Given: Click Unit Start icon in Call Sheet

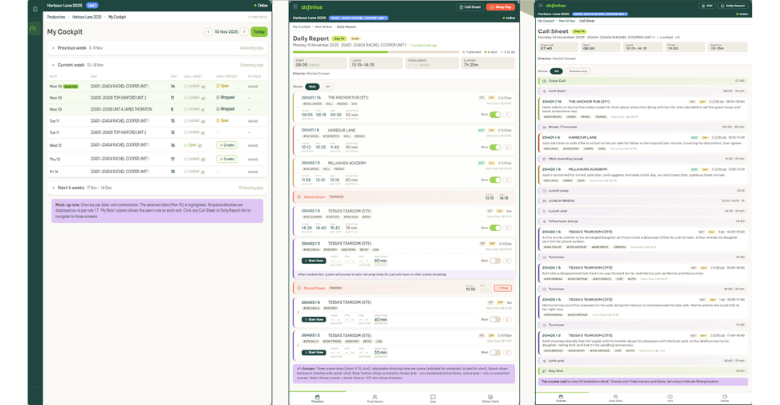Looking at the screenshot, I should [x=544, y=91].
